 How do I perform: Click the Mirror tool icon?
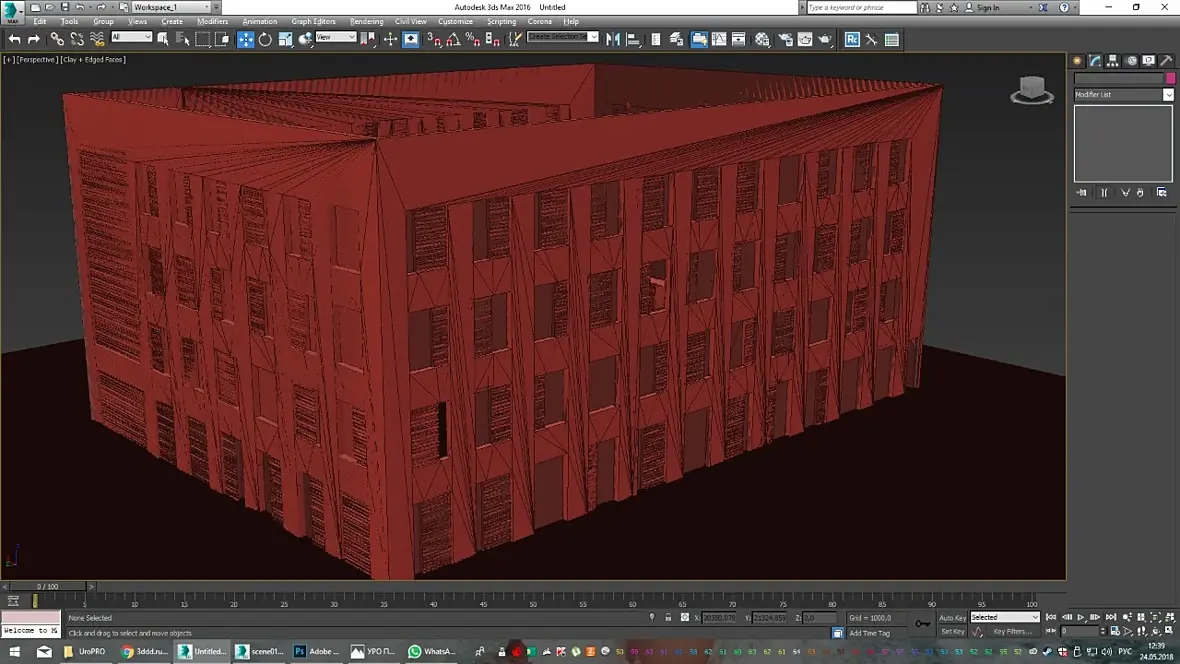[613, 39]
